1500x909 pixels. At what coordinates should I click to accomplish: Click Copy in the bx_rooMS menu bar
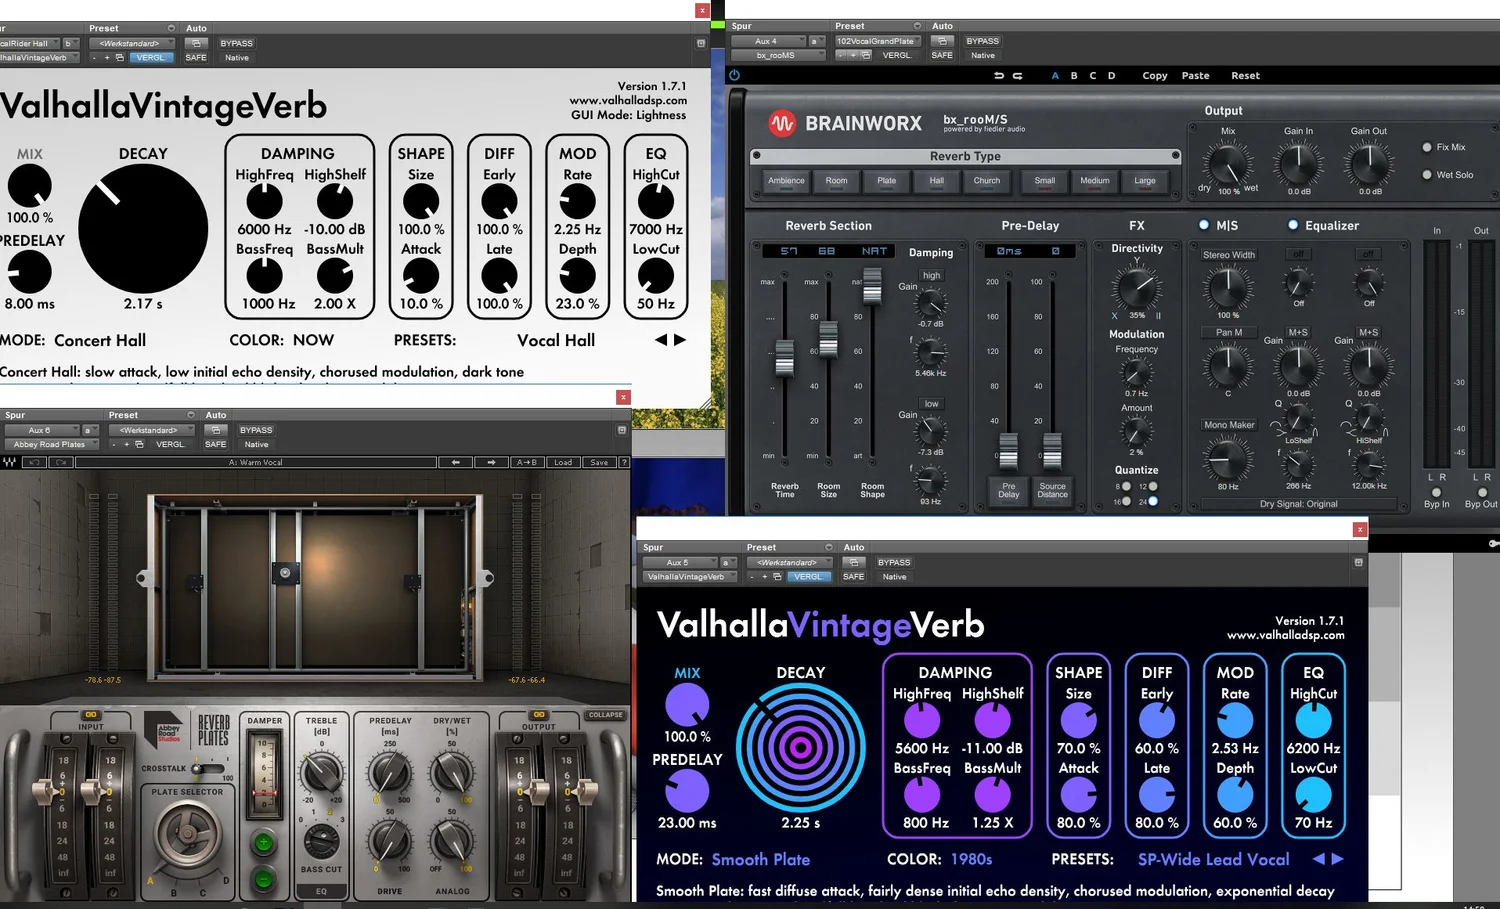pos(1154,75)
